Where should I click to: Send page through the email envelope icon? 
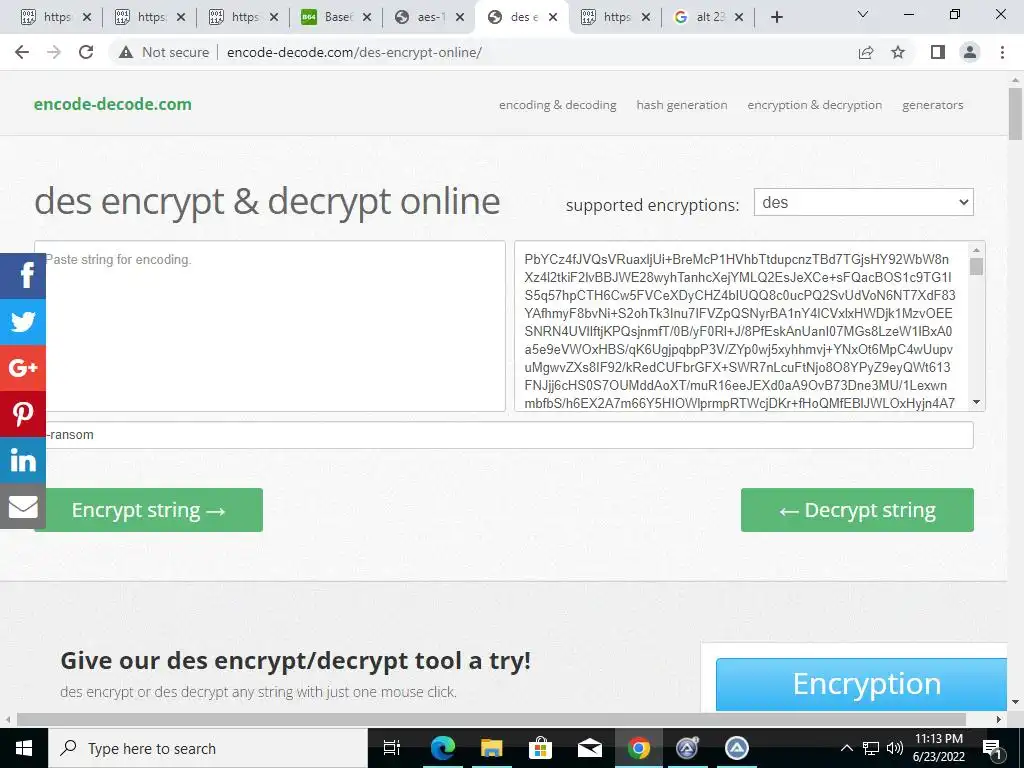(x=23, y=506)
